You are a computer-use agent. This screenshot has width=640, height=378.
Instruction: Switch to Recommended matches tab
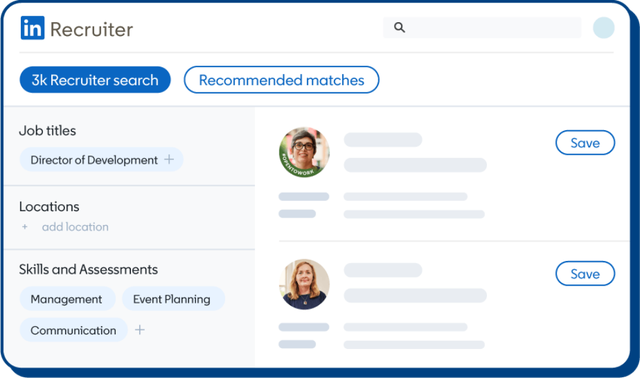click(281, 80)
